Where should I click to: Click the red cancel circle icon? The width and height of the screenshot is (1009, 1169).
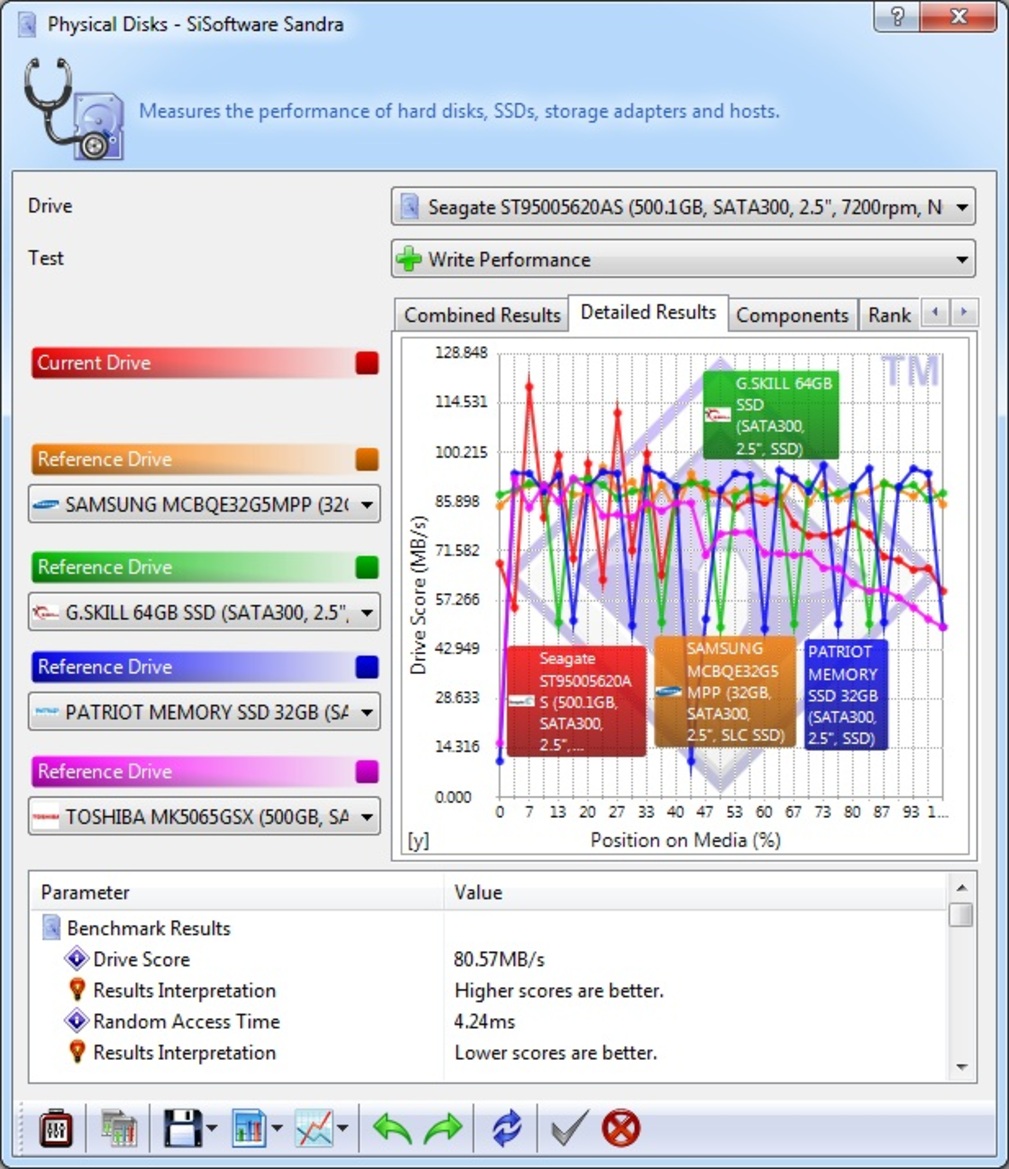pyautogui.click(x=620, y=1128)
